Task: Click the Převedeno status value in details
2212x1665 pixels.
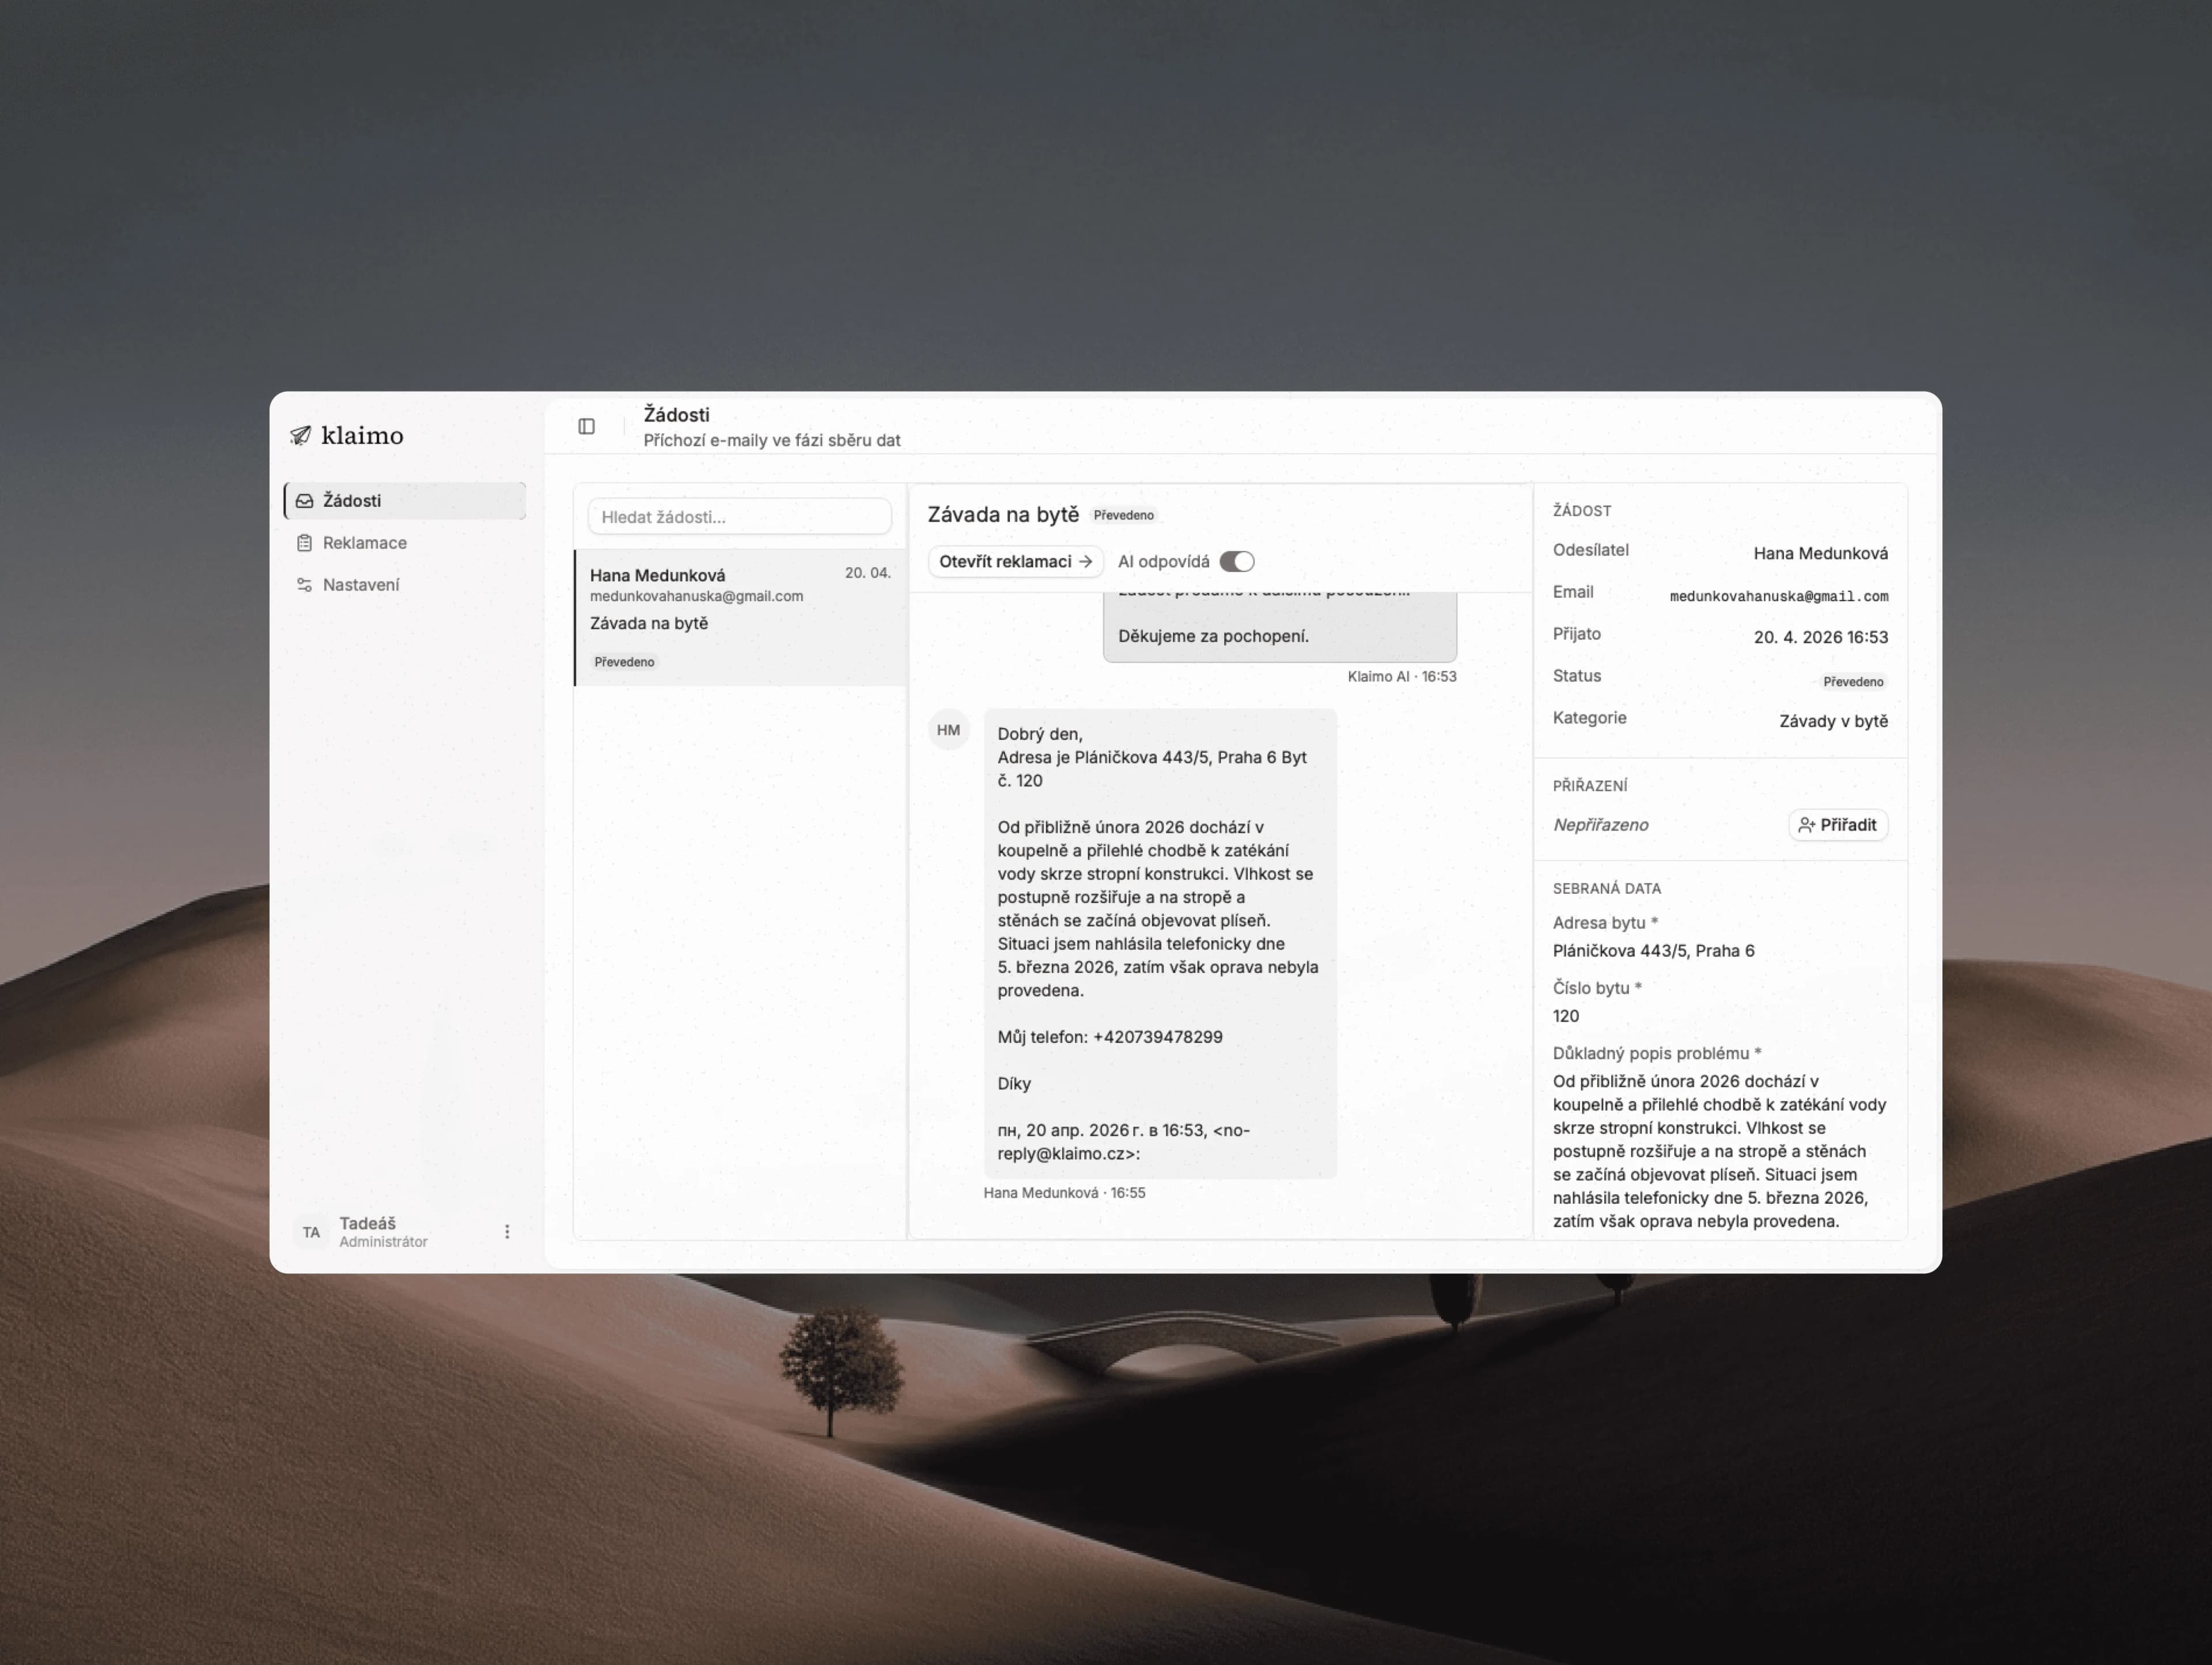Action: (x=1853, y=681)
